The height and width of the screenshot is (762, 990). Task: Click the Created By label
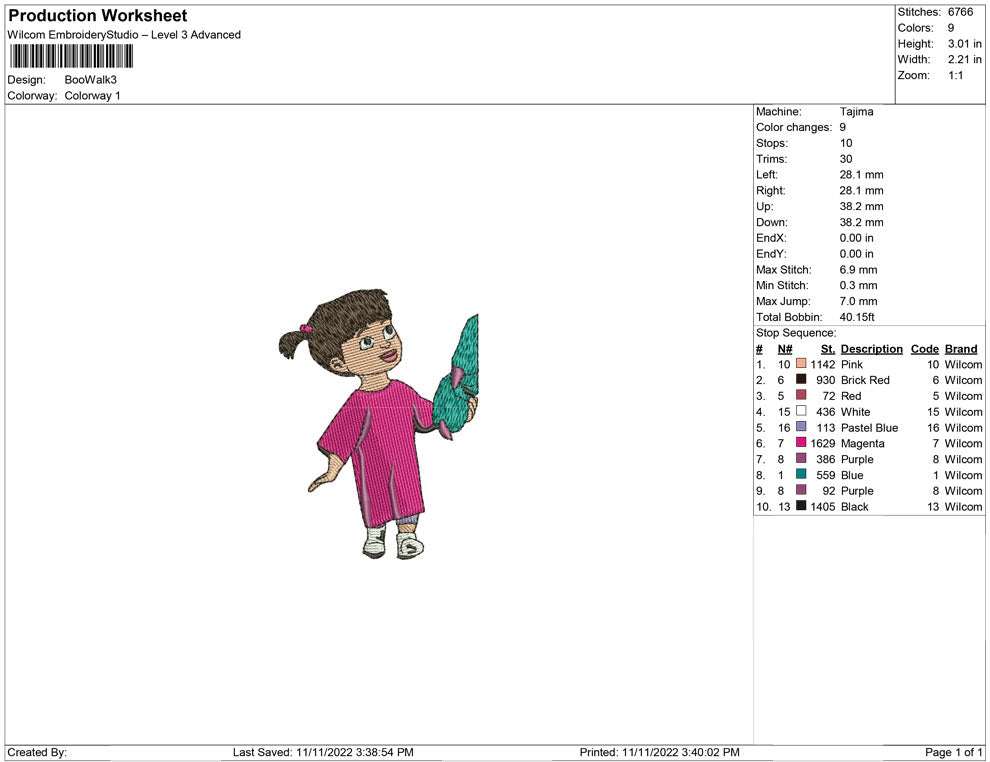[x=37, y=752]
